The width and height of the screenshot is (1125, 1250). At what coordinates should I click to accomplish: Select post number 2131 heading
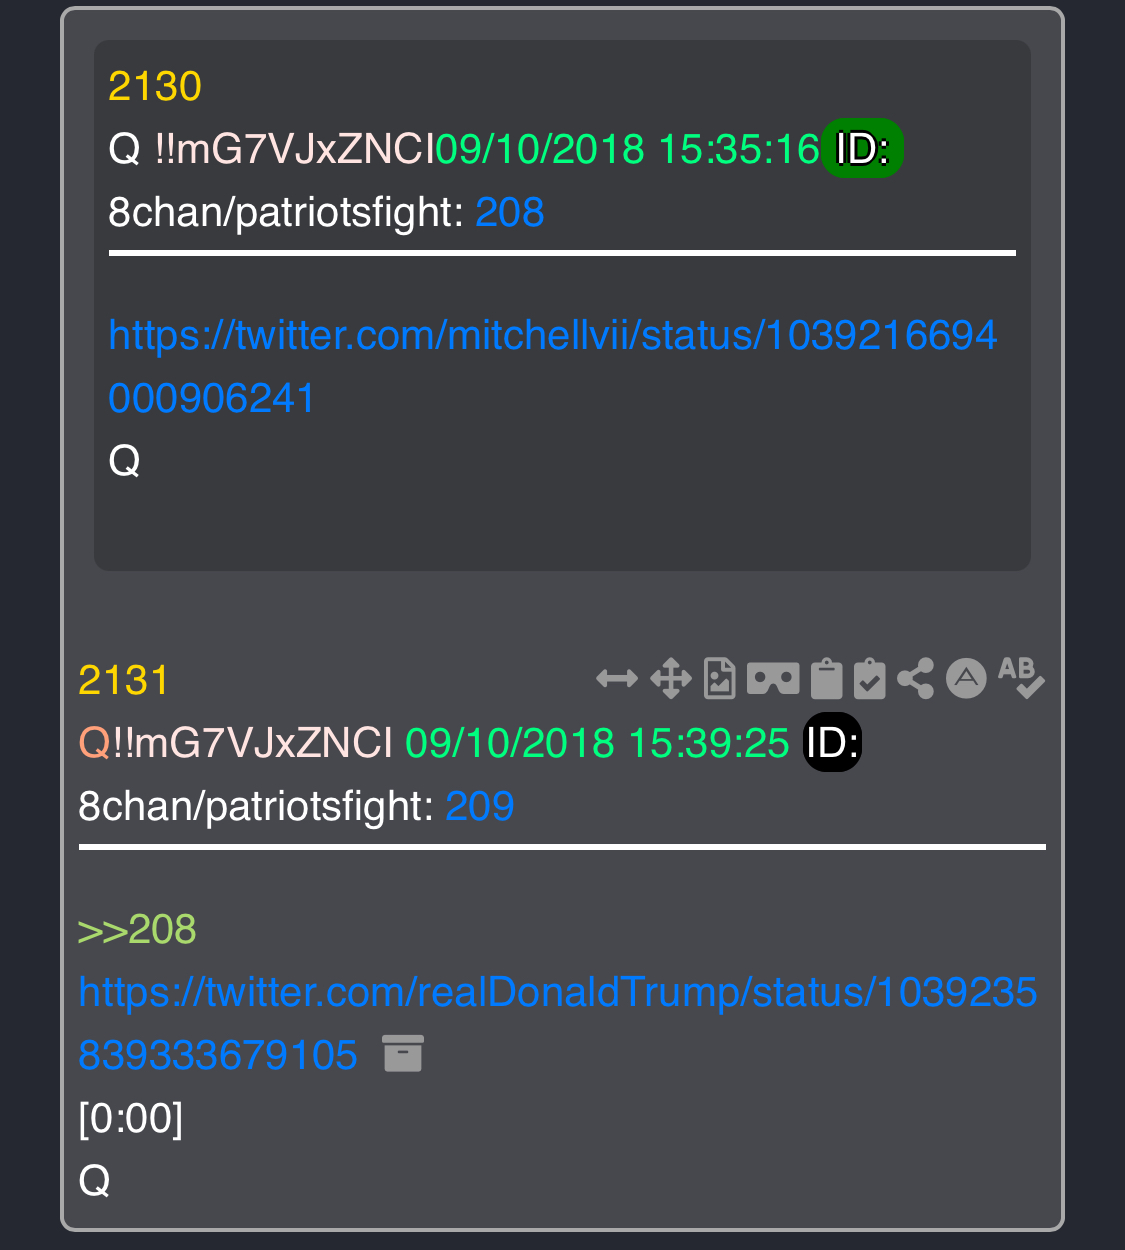pyautogui.click(x=124, y=681)
